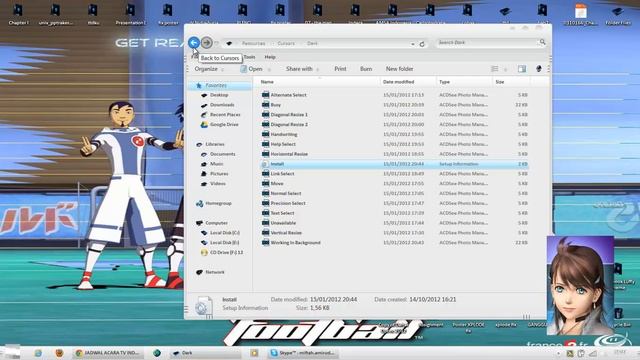Switch to JADWAL ACARA TV Chrome taskbar window
This screenshot has height=360, width=640.
point(108,353)
